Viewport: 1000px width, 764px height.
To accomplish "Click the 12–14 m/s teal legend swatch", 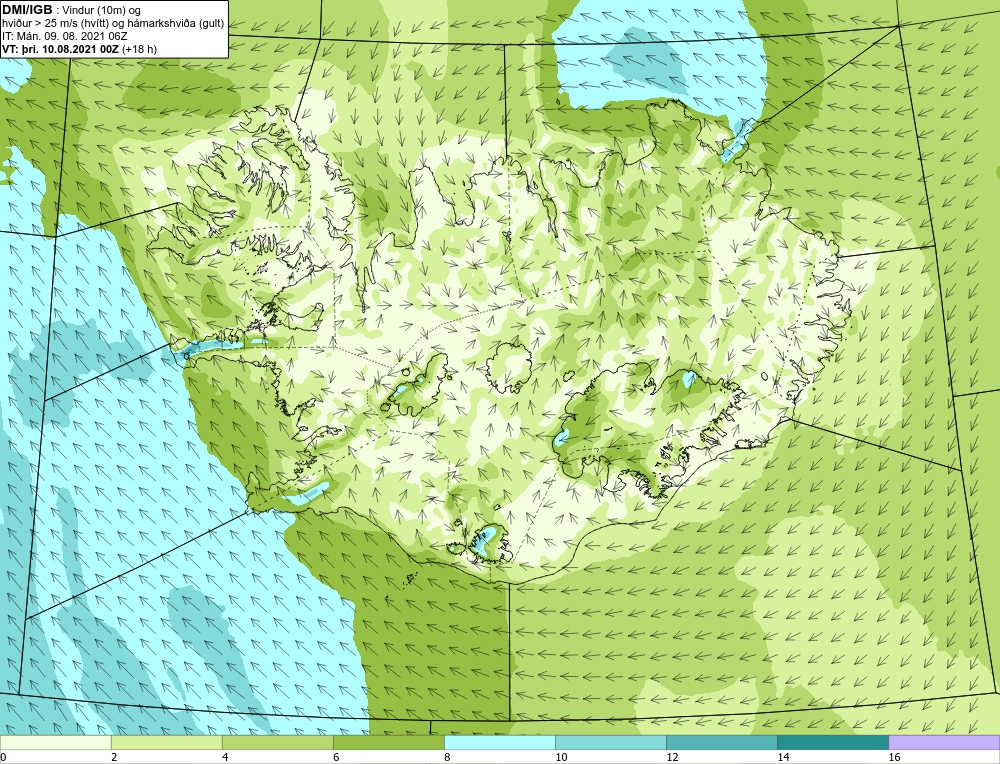I will [721, 742].
